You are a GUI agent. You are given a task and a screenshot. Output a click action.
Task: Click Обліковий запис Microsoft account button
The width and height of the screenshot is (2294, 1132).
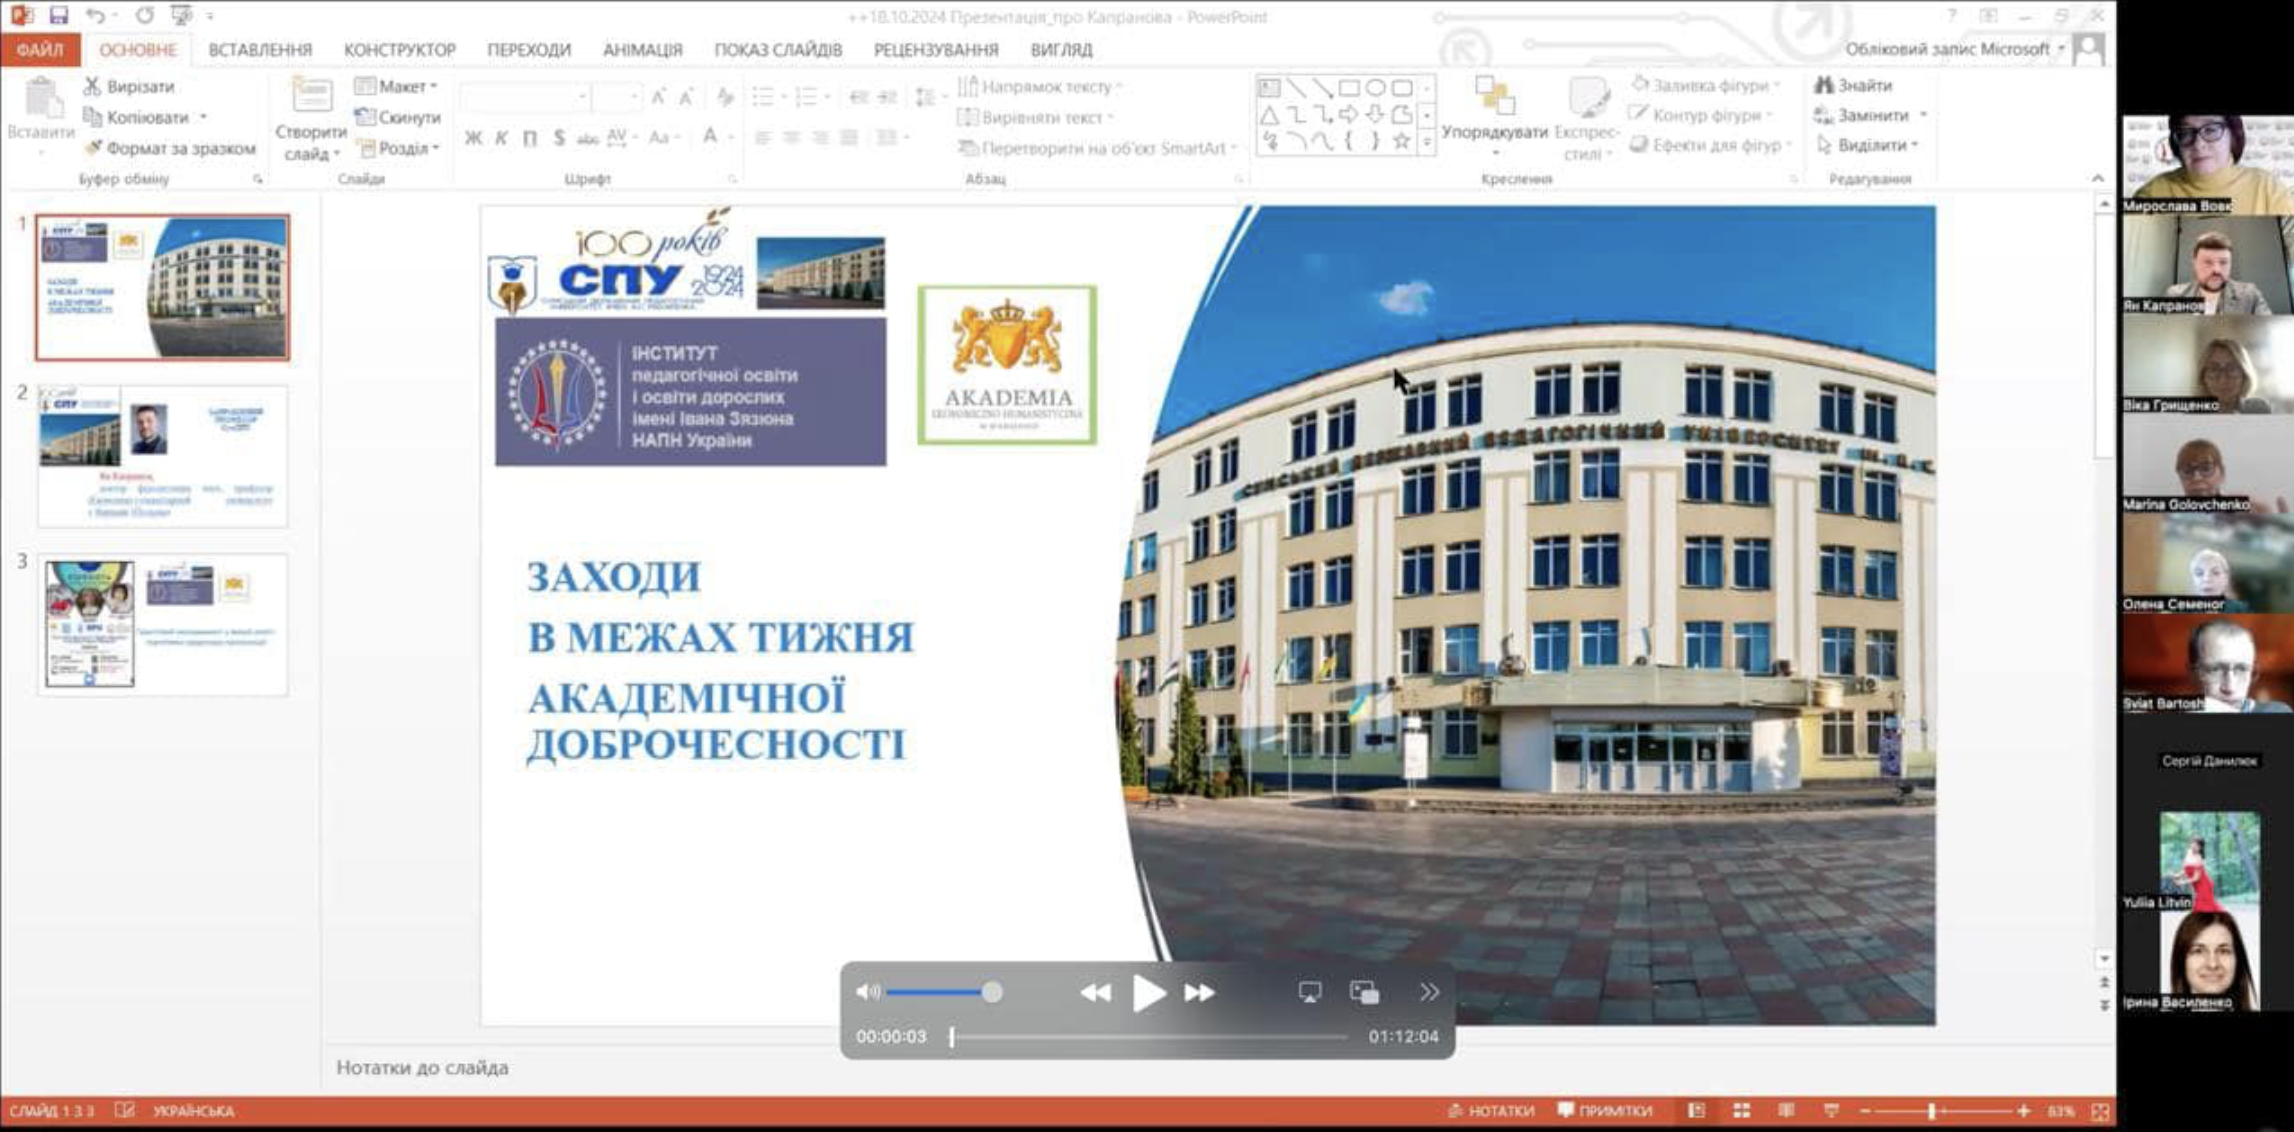click(x=1954, y=48)
